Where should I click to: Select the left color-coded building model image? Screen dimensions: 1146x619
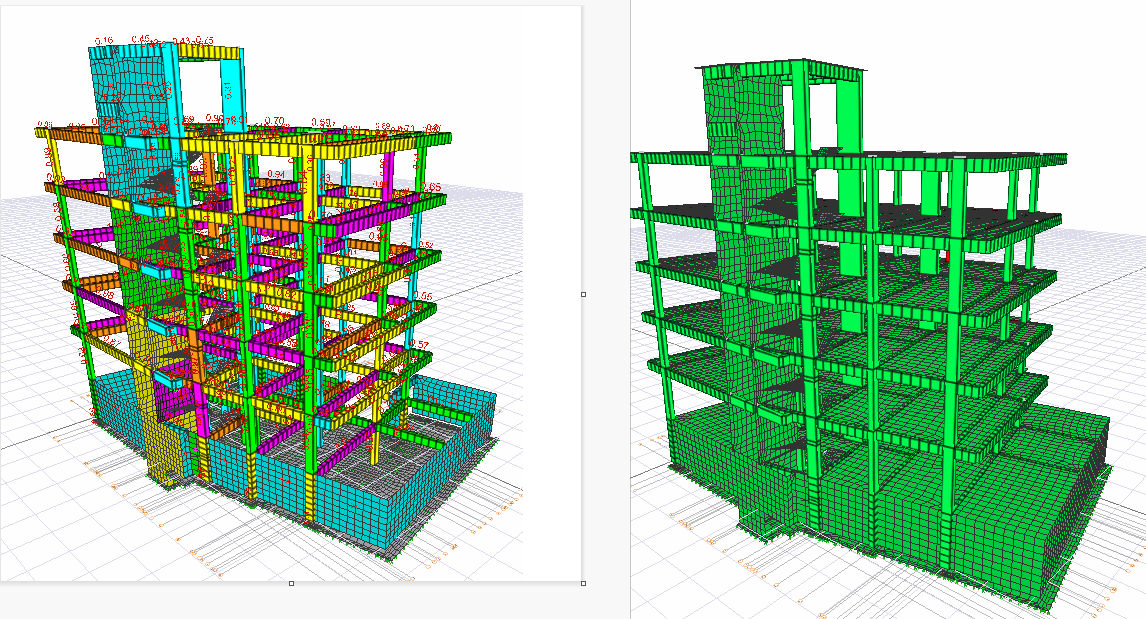tap(291, 292)
